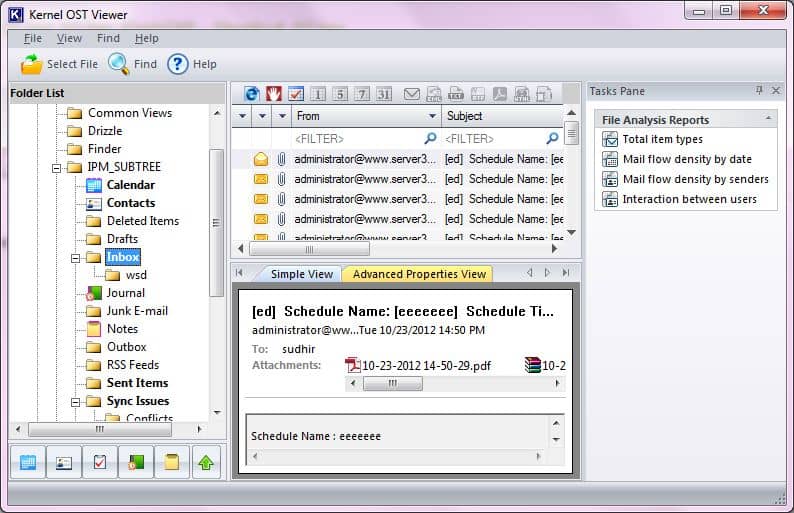
Task: Select the Calendar folder
Action: pos(121,185)
